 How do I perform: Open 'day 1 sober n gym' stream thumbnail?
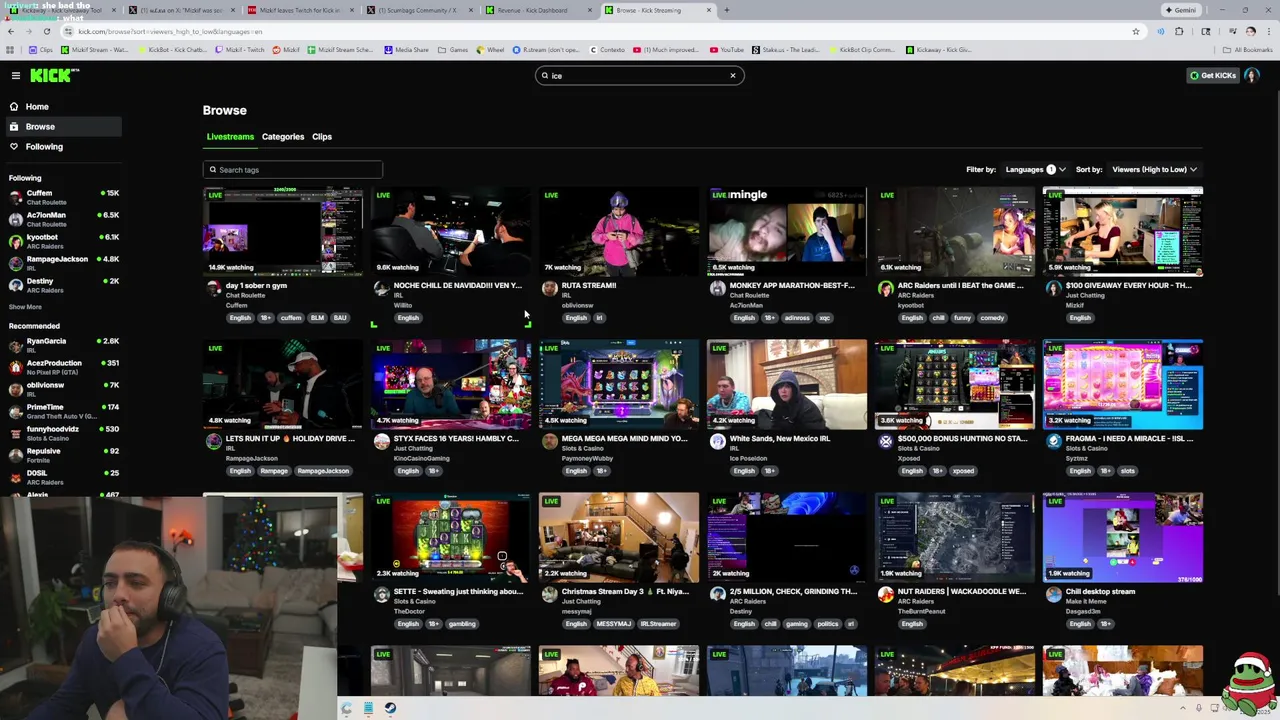point(283,231)
